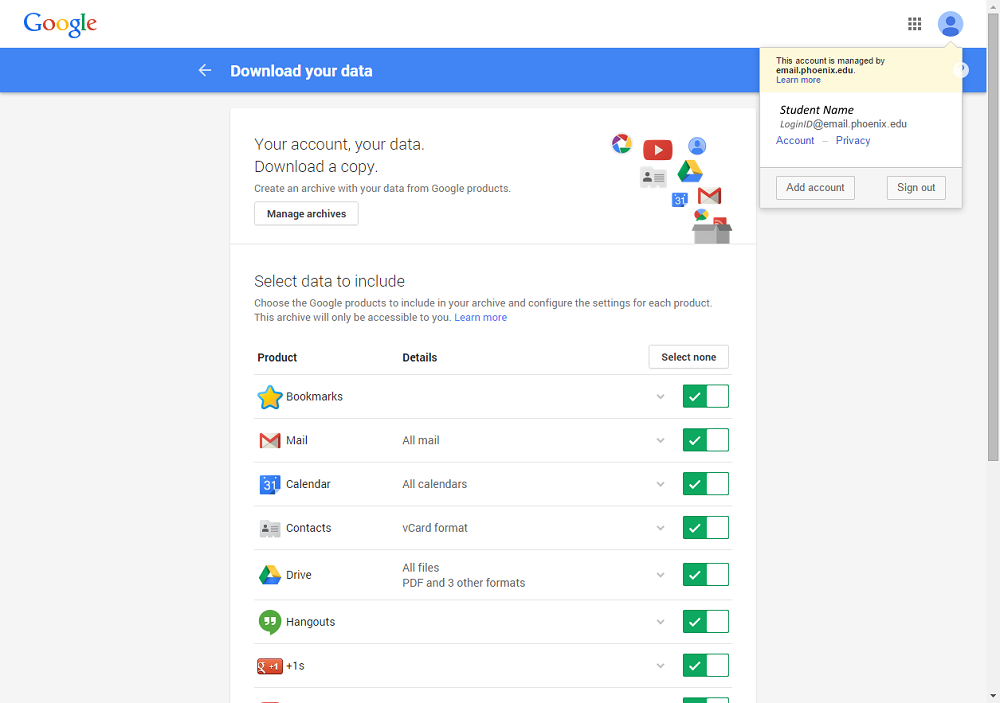Open the Privacy menu link
1000x703 pixels.
[x=852, y=140]
